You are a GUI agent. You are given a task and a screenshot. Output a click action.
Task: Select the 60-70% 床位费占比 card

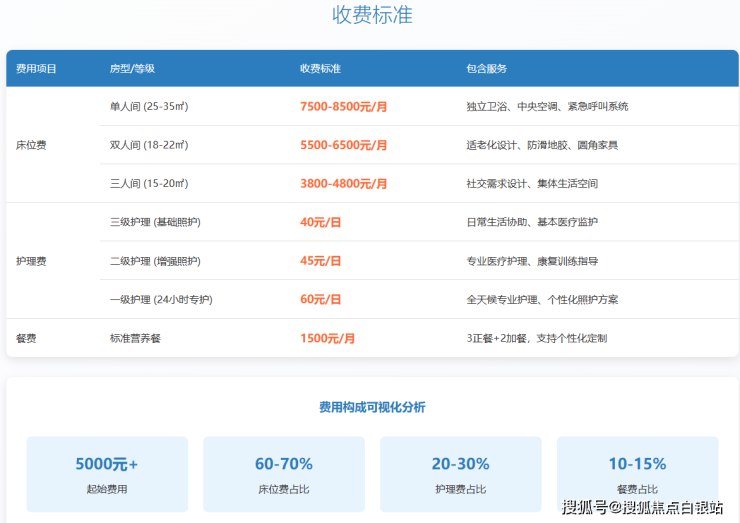pos(283,474)
